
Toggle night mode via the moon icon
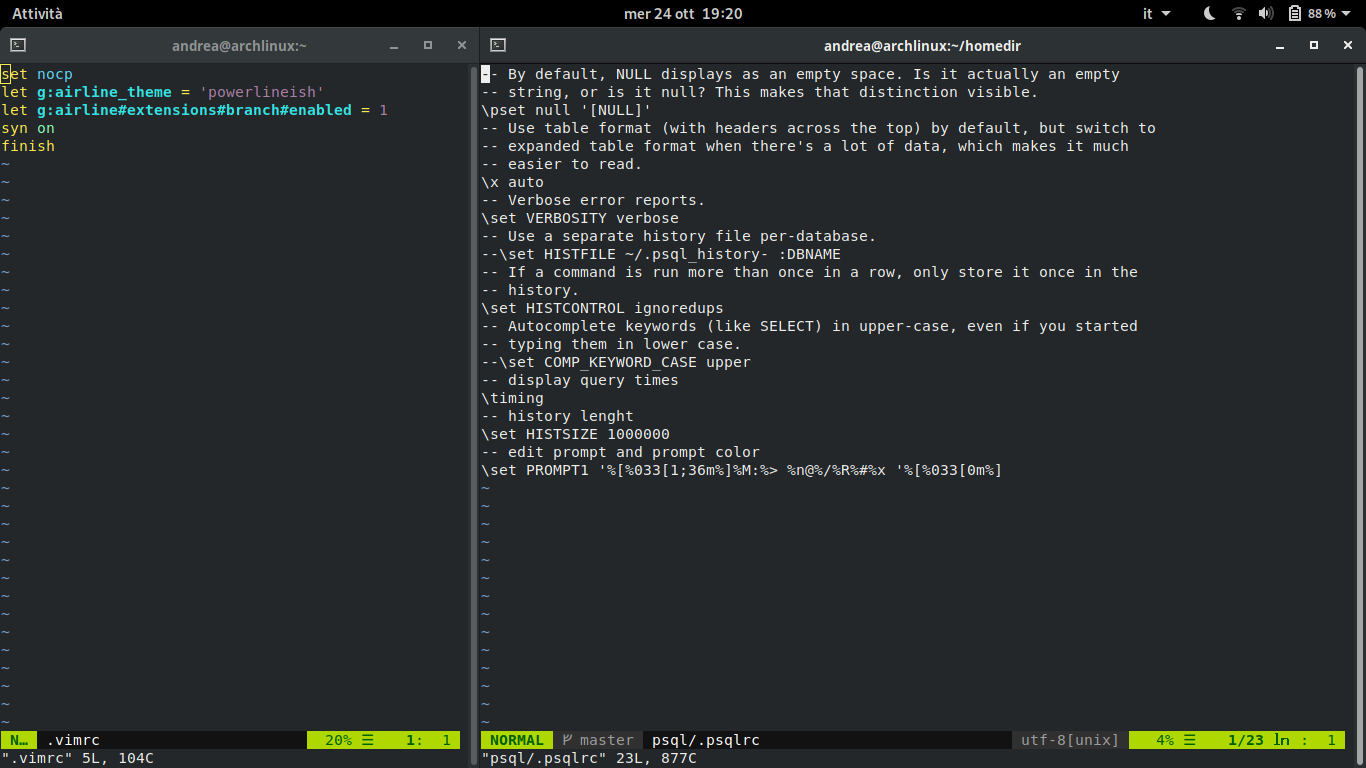1208,13
